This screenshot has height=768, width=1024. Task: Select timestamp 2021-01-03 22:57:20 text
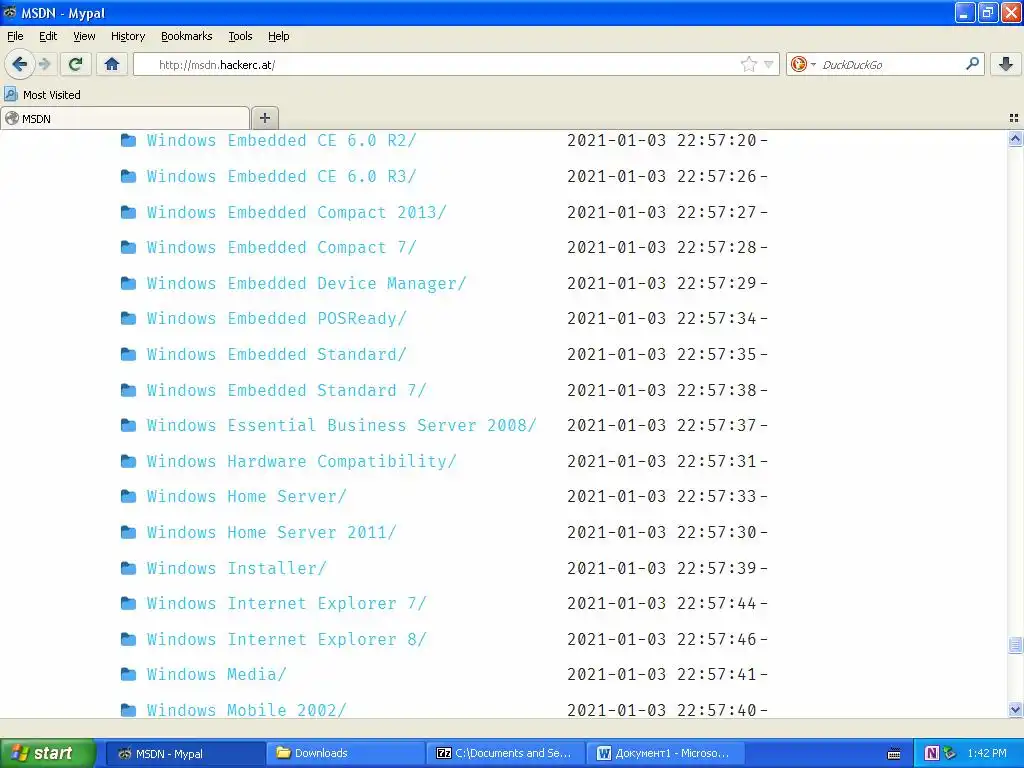pos(662,140)
